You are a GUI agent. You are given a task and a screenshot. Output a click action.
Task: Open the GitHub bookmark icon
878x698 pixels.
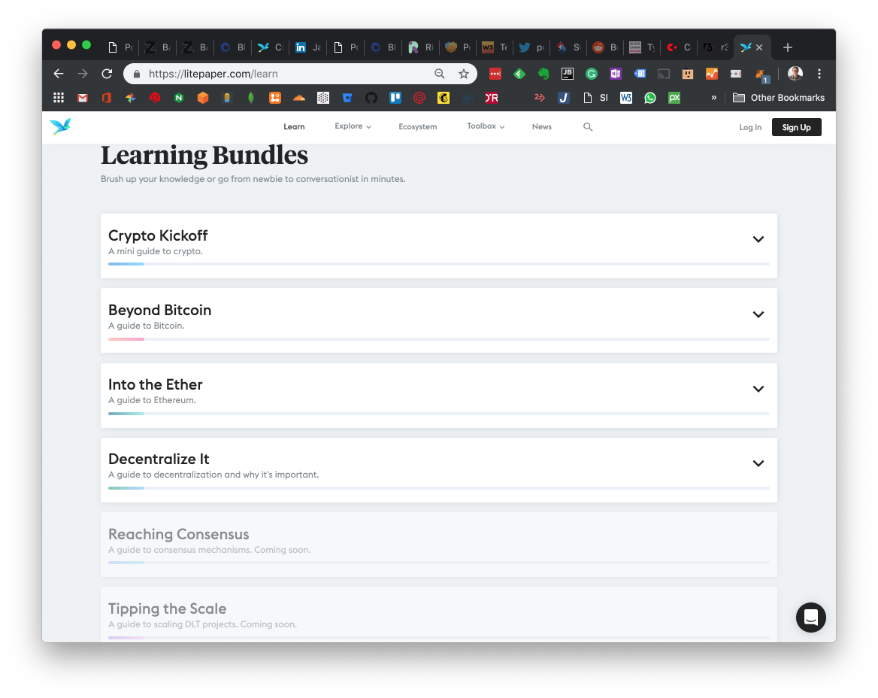pos(371,98)
